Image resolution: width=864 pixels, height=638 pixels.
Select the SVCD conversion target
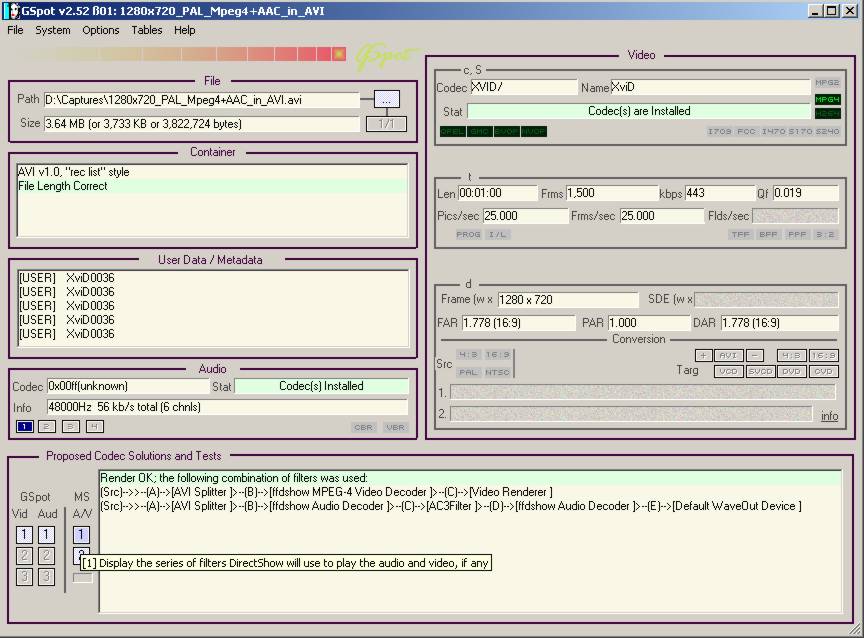pyautogui.click(x=761, y=371)
